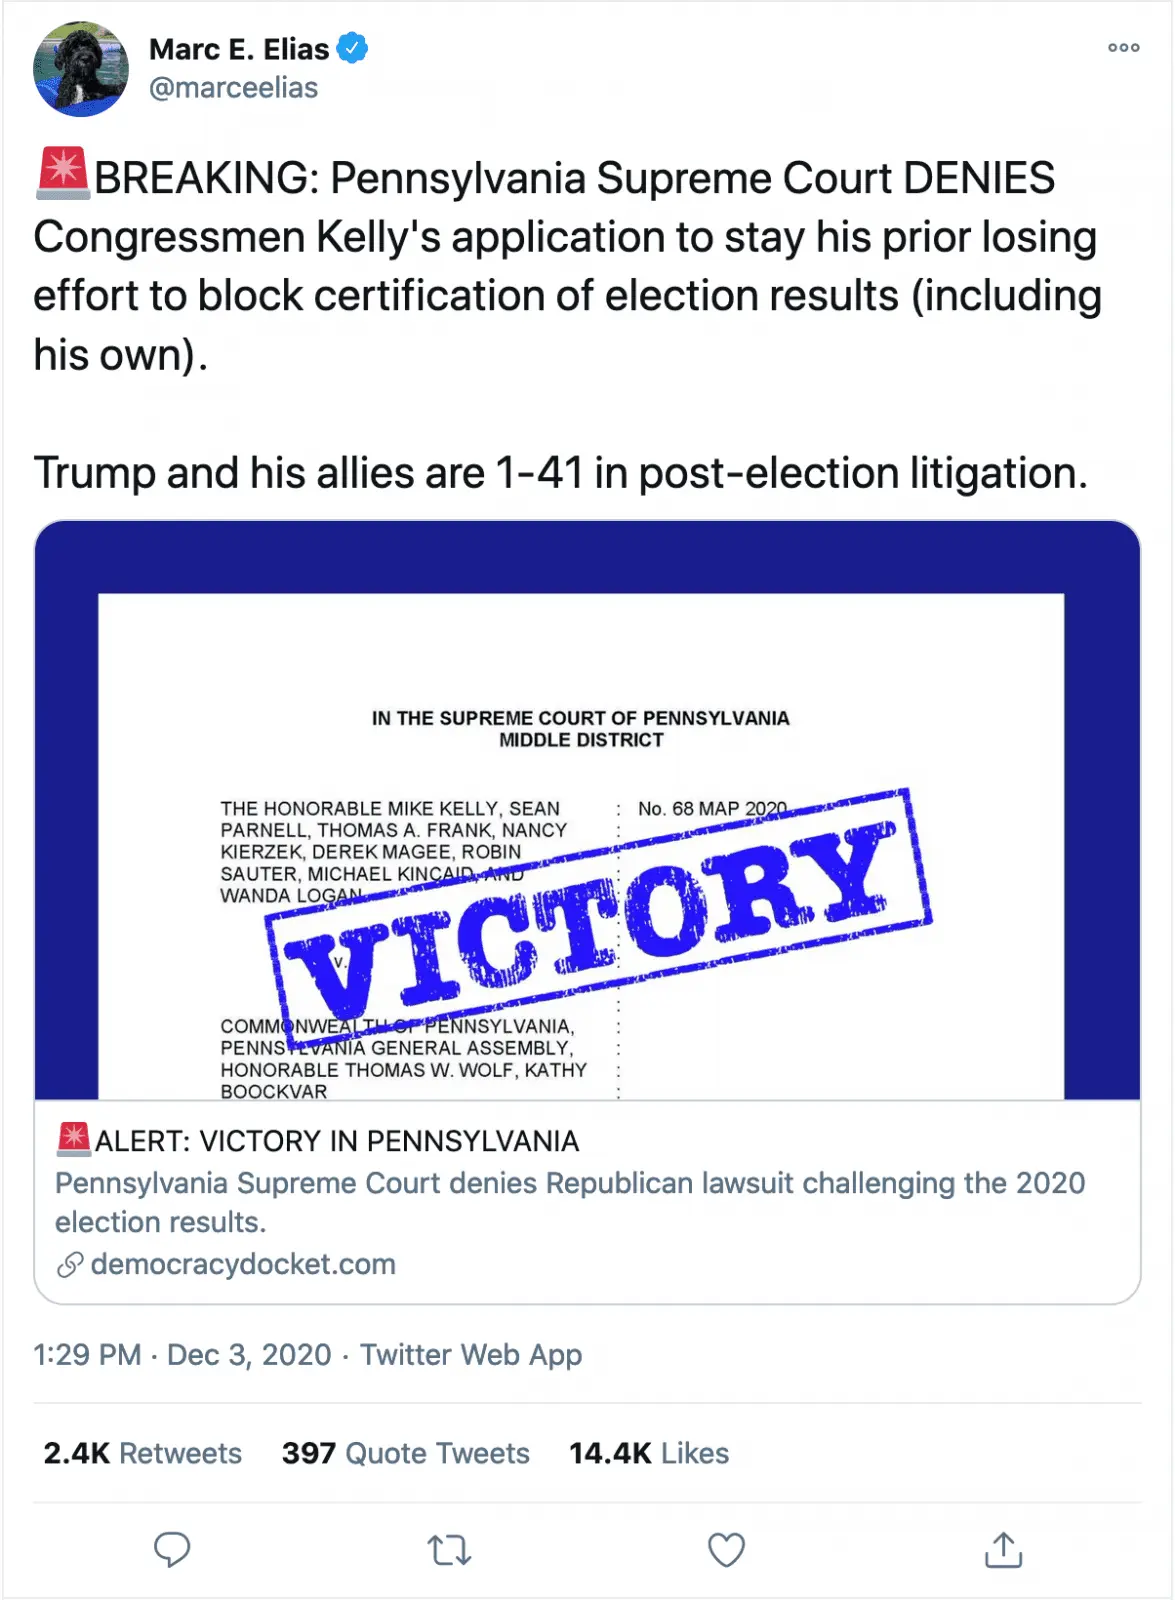Click the share upload icon

[x=1003, y=1550]
